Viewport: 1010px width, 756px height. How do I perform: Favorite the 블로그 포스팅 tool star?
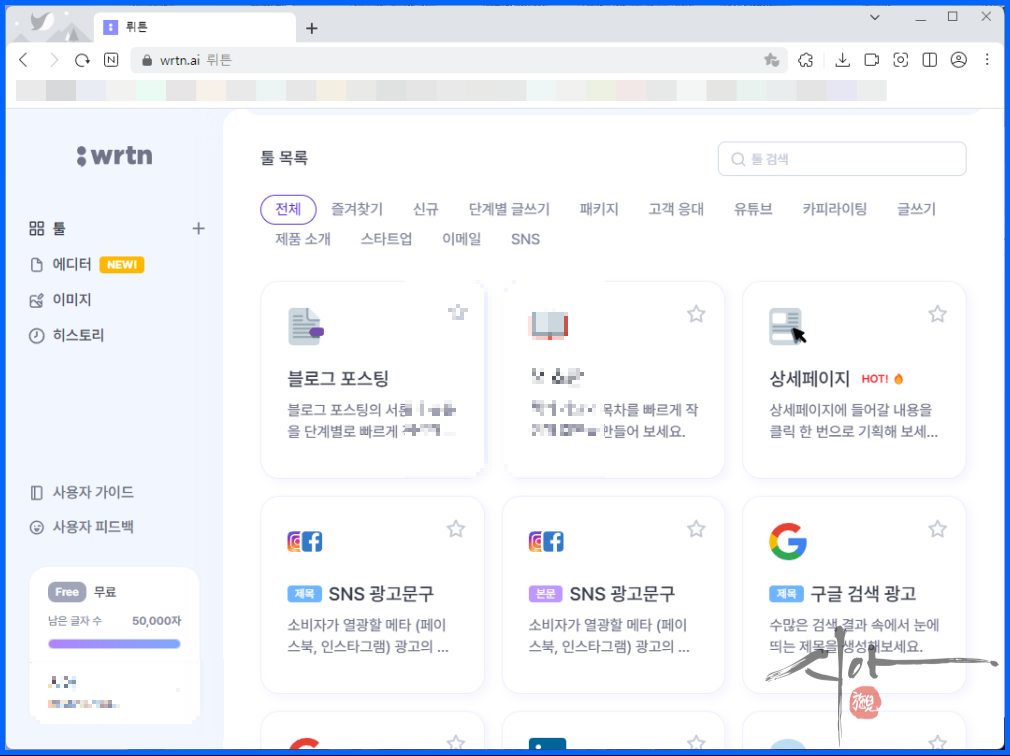click(x=457, y=314)
